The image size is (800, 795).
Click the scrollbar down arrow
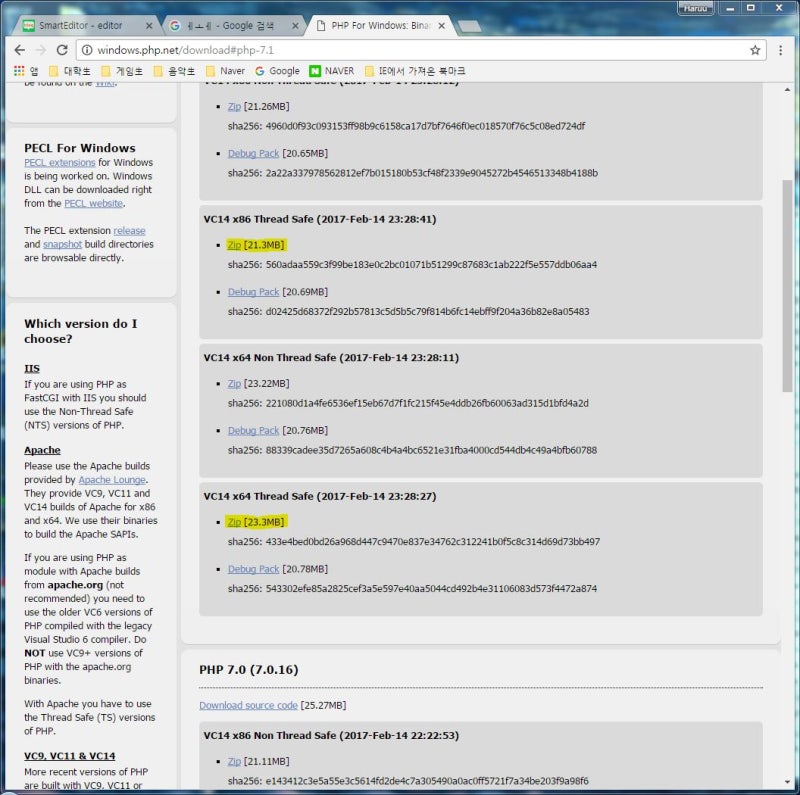787,782
